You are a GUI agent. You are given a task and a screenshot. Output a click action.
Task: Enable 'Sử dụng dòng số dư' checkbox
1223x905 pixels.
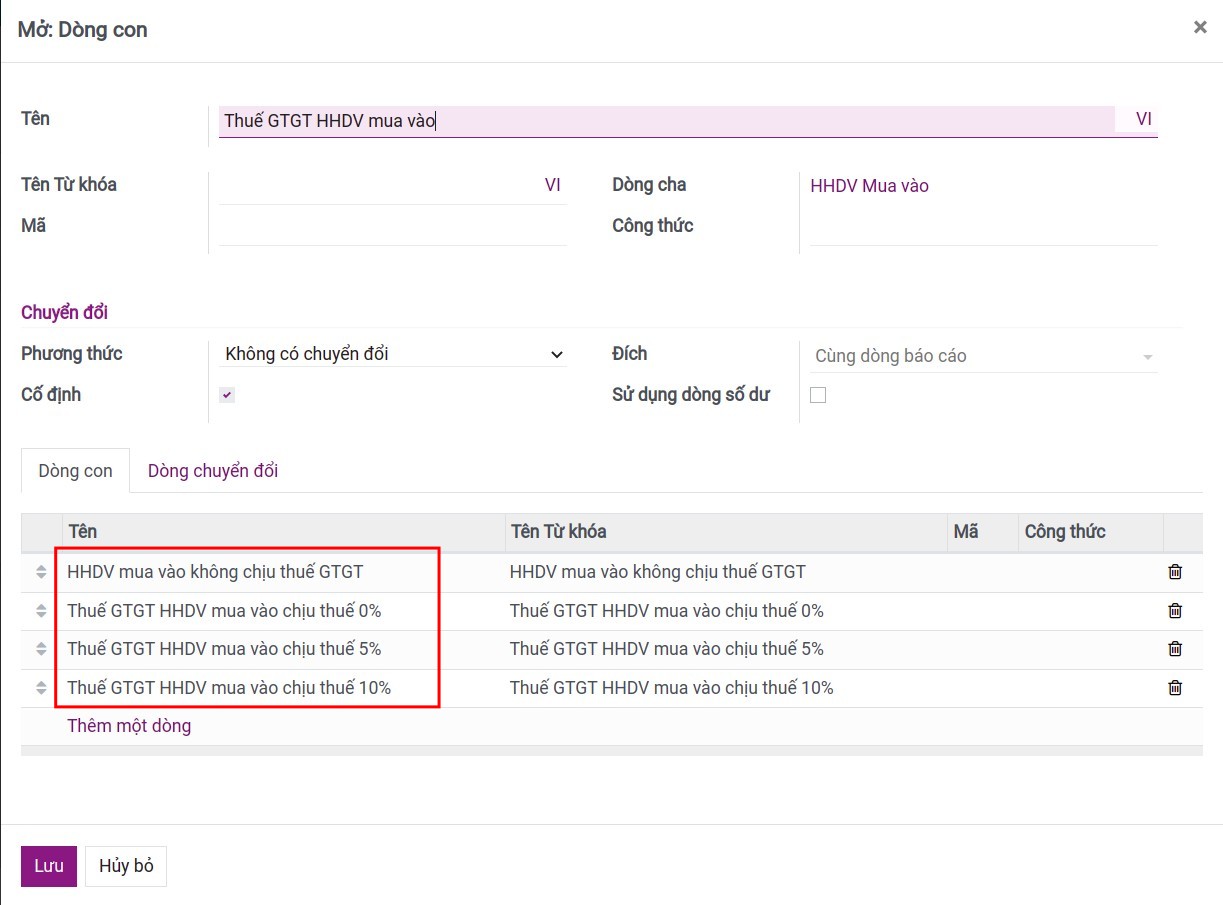point(818,395)
